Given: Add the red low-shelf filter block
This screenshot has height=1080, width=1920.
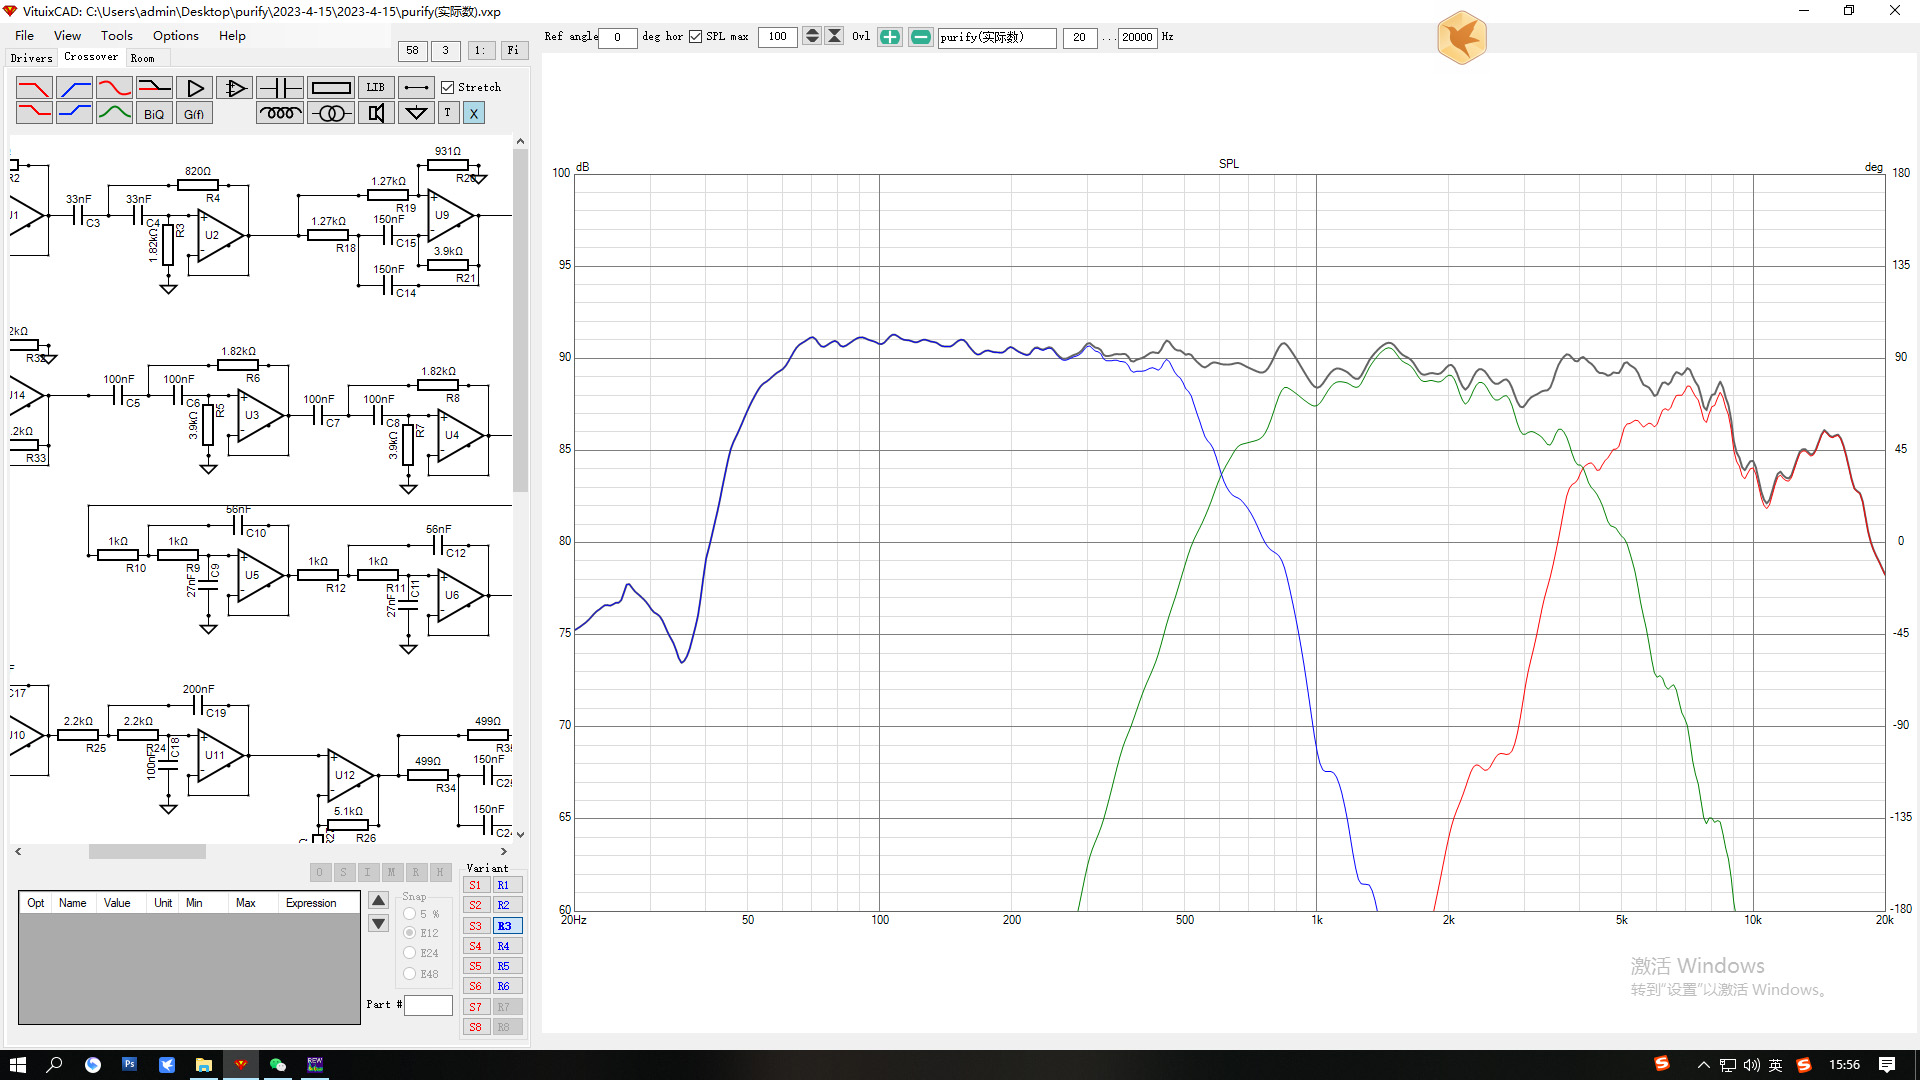Looking at the screenshot, I should click(x=34, y=113).
